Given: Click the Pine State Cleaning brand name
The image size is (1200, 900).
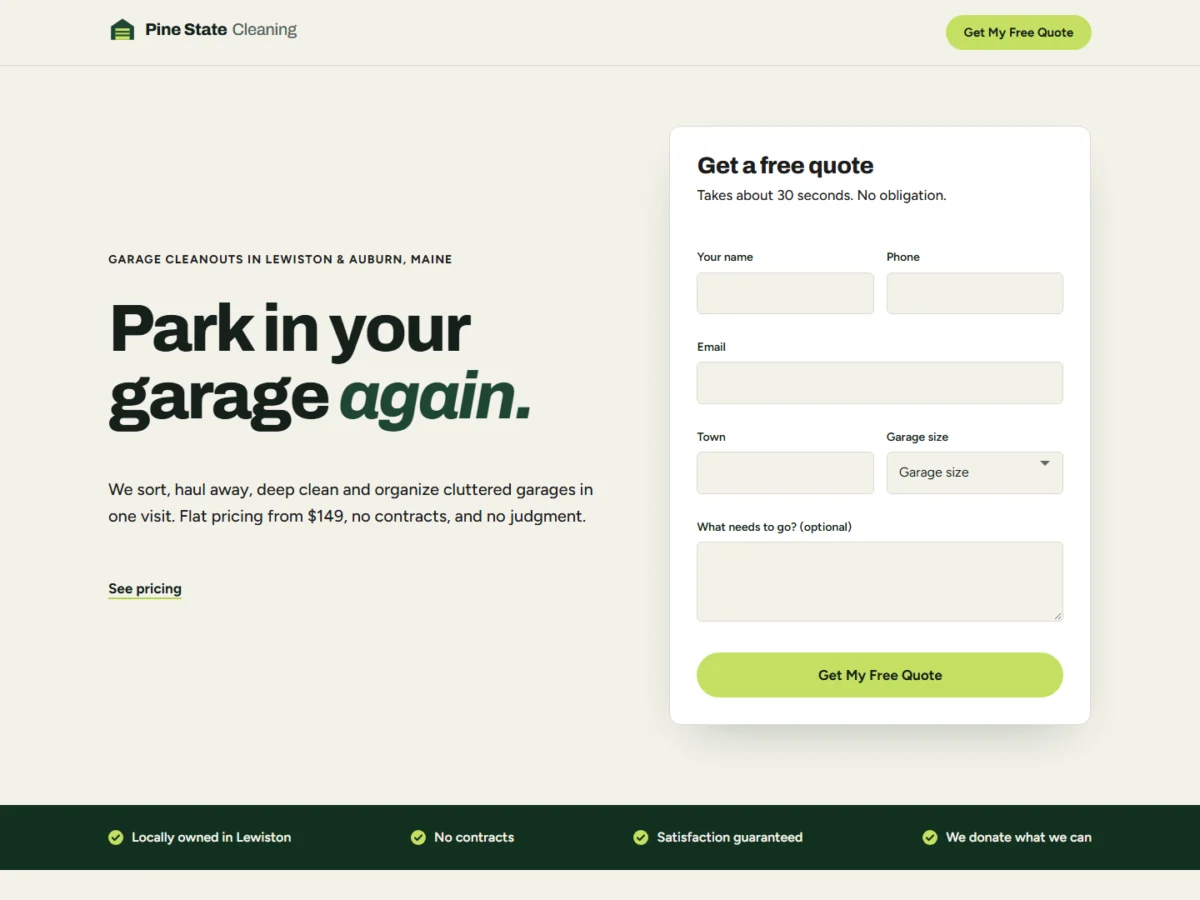Looking at the screenshot, I should (221, 30).
